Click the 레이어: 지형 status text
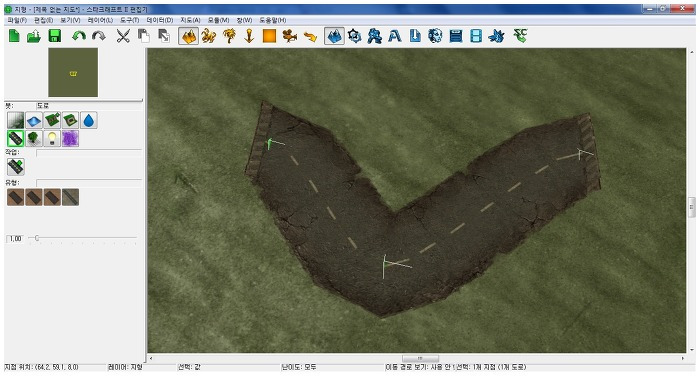The width and height of the screenshot is (700, 376). (125, 367)
